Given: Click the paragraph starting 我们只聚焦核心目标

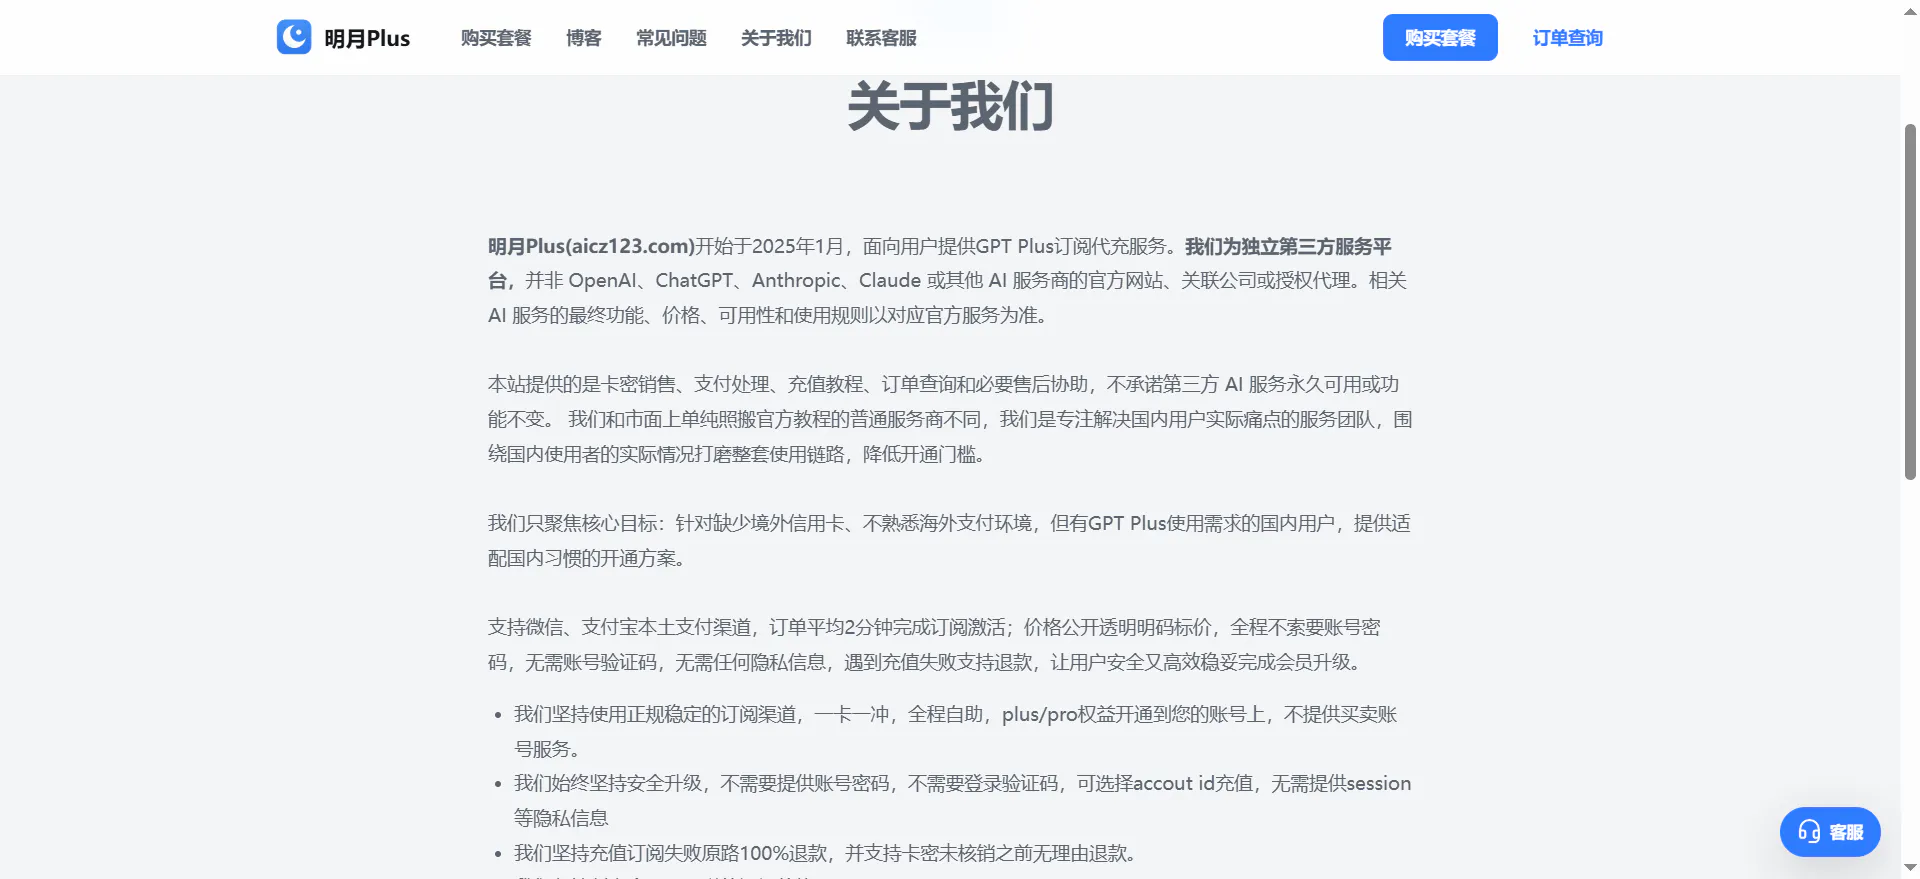Looking at the screenshot, I should coord(950,541).
